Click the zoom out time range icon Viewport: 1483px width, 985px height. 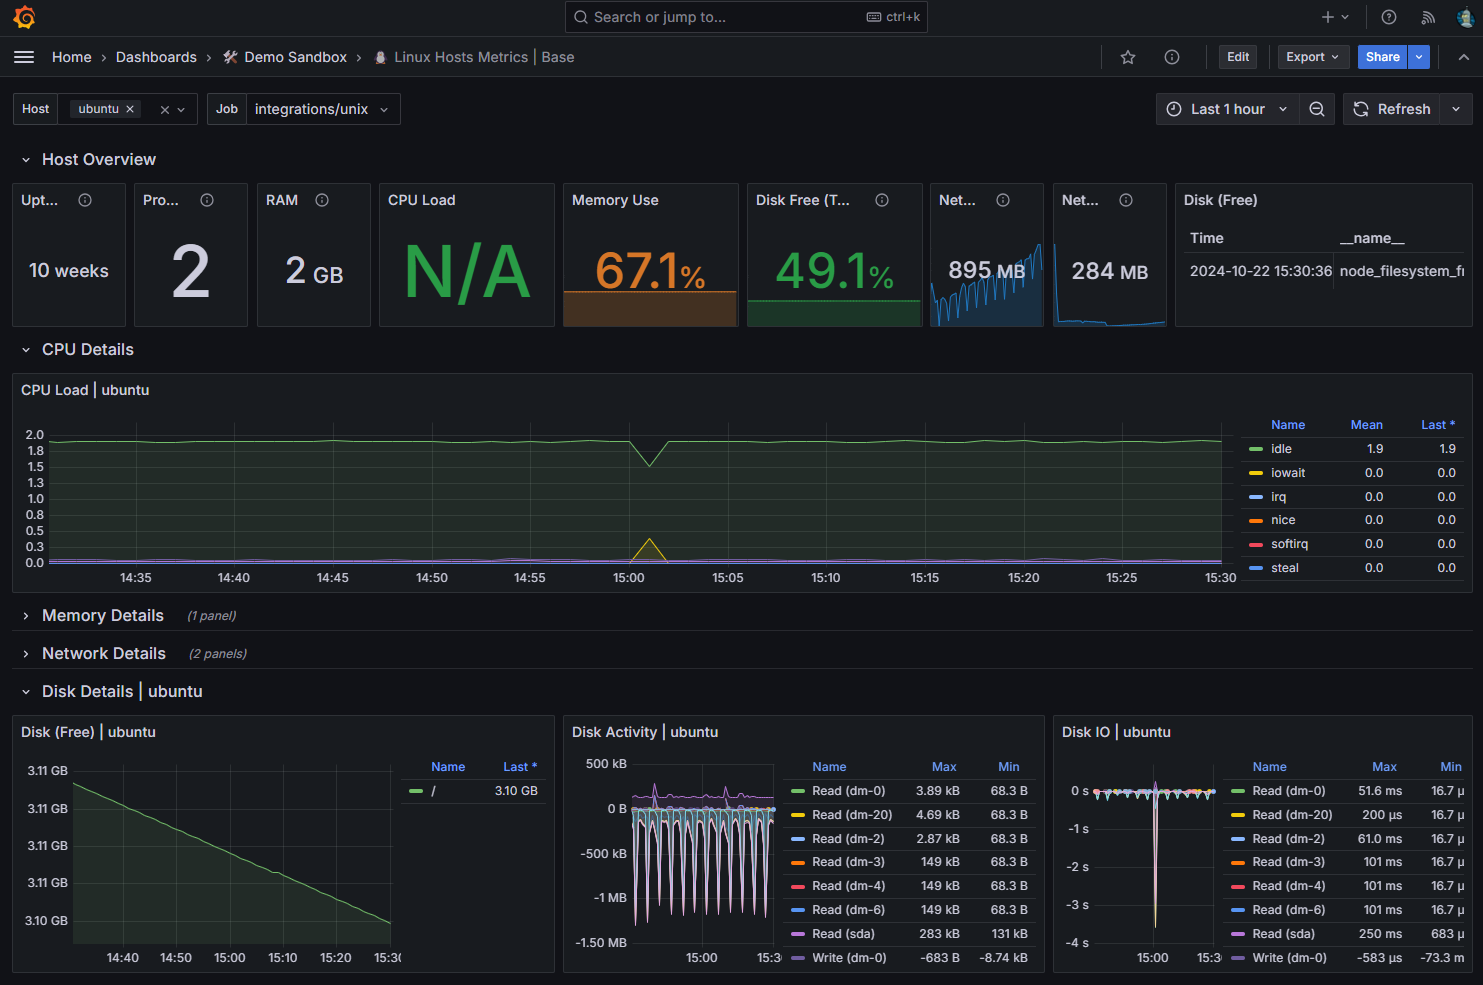(x=1317, y=109)
